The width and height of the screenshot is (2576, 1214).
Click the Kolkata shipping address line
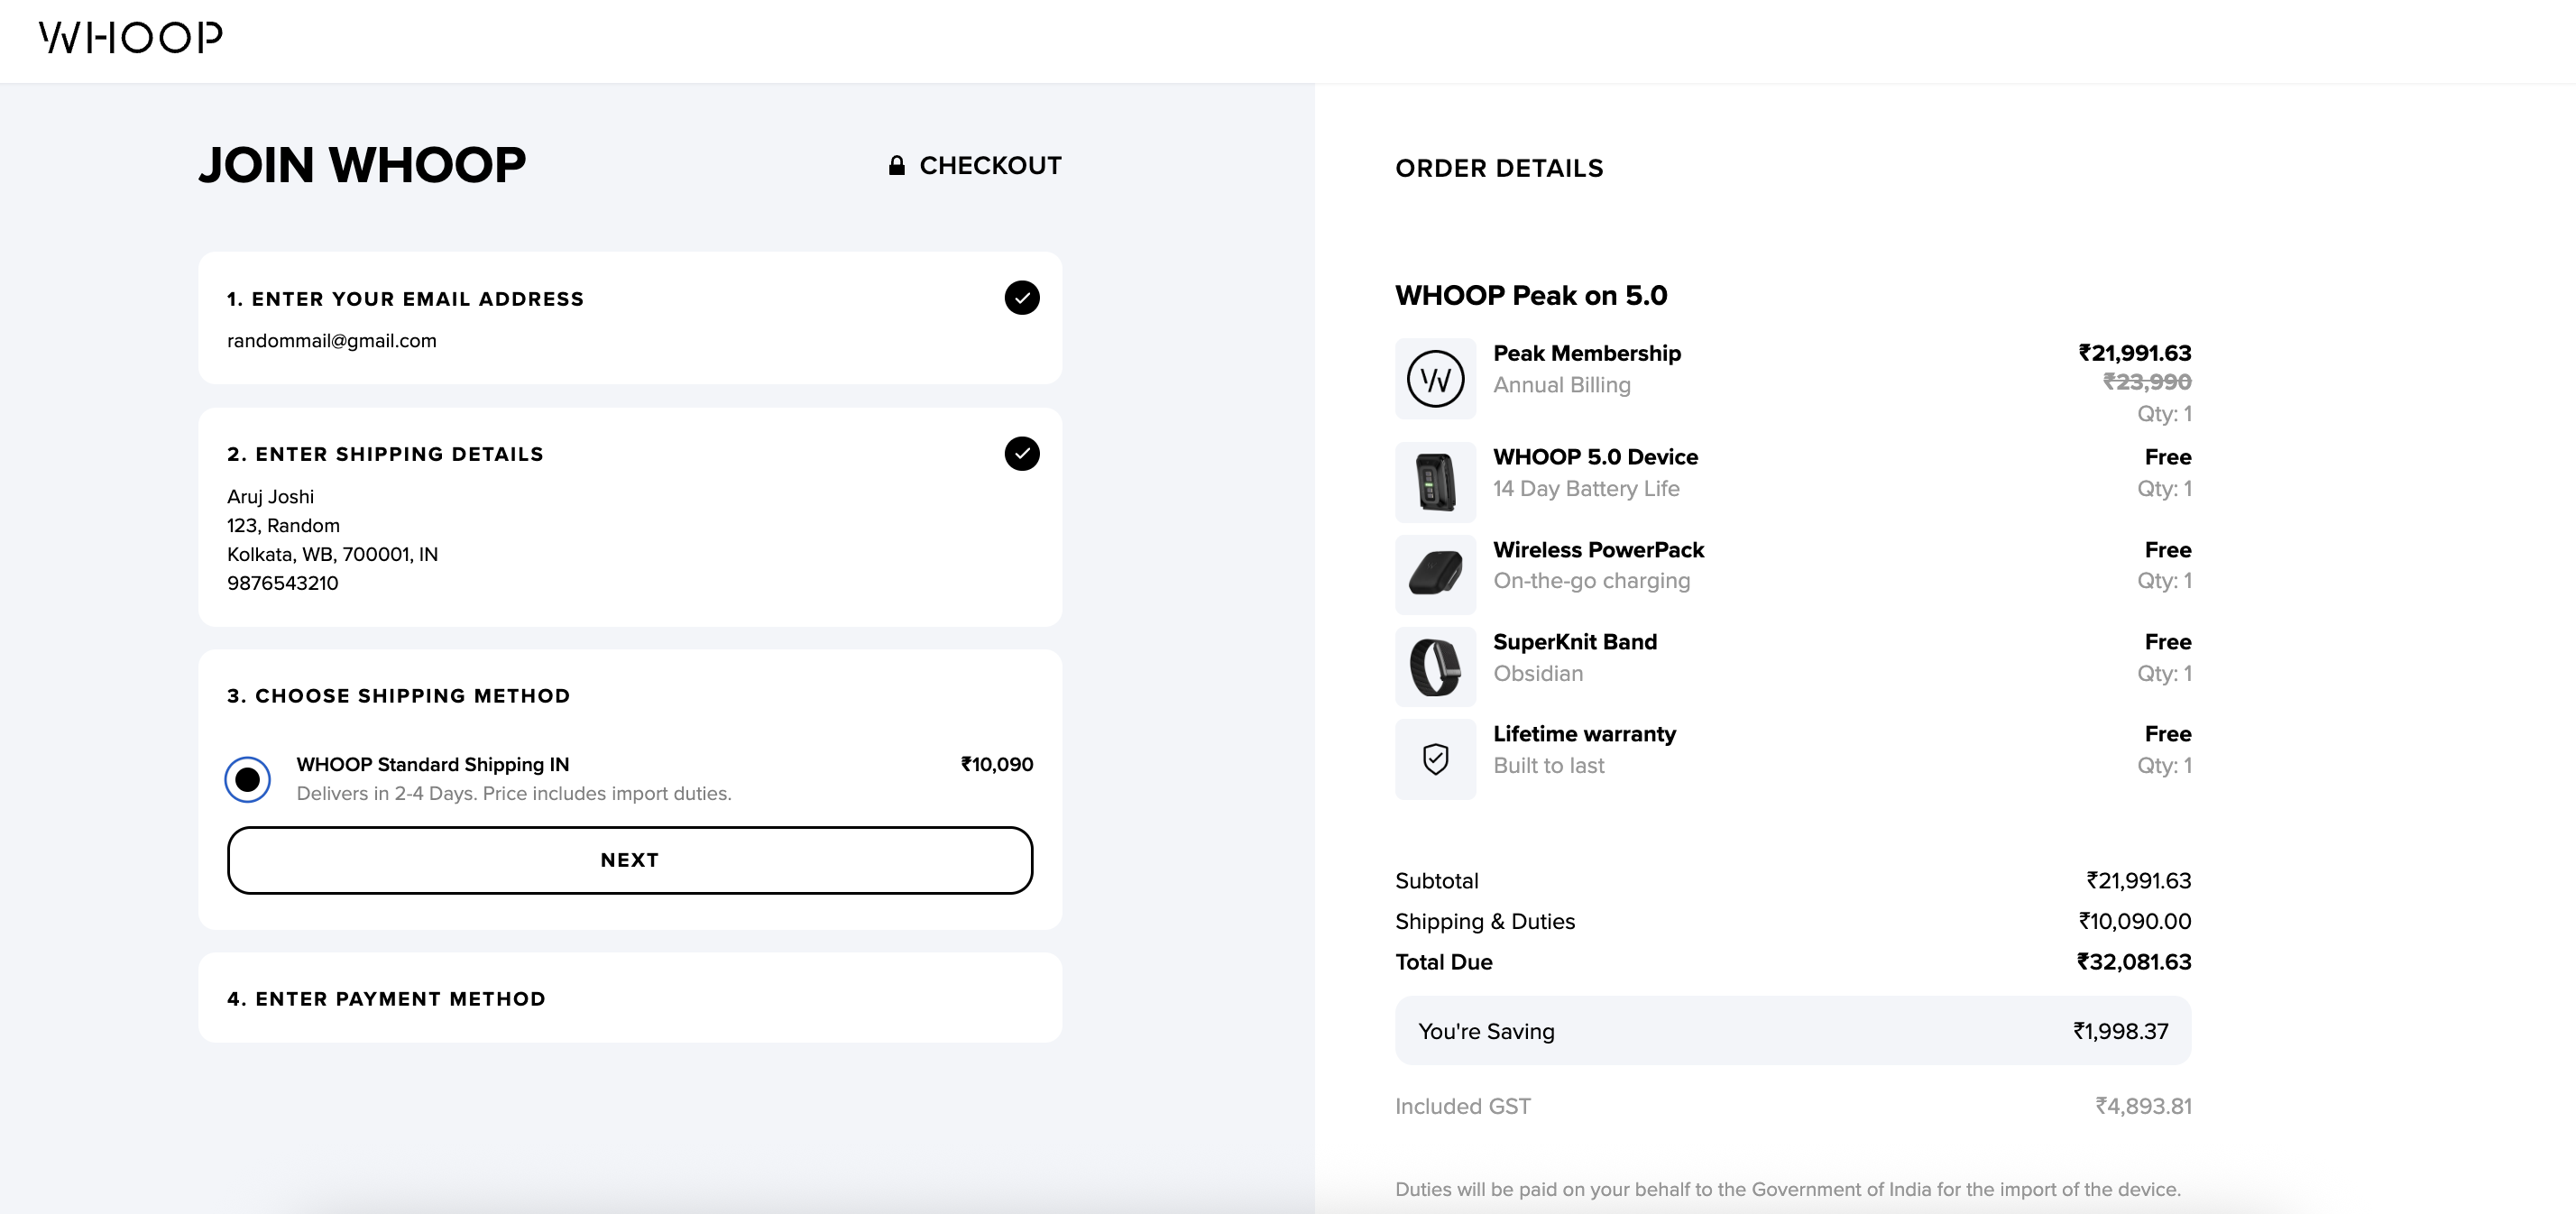click(332, 554)
